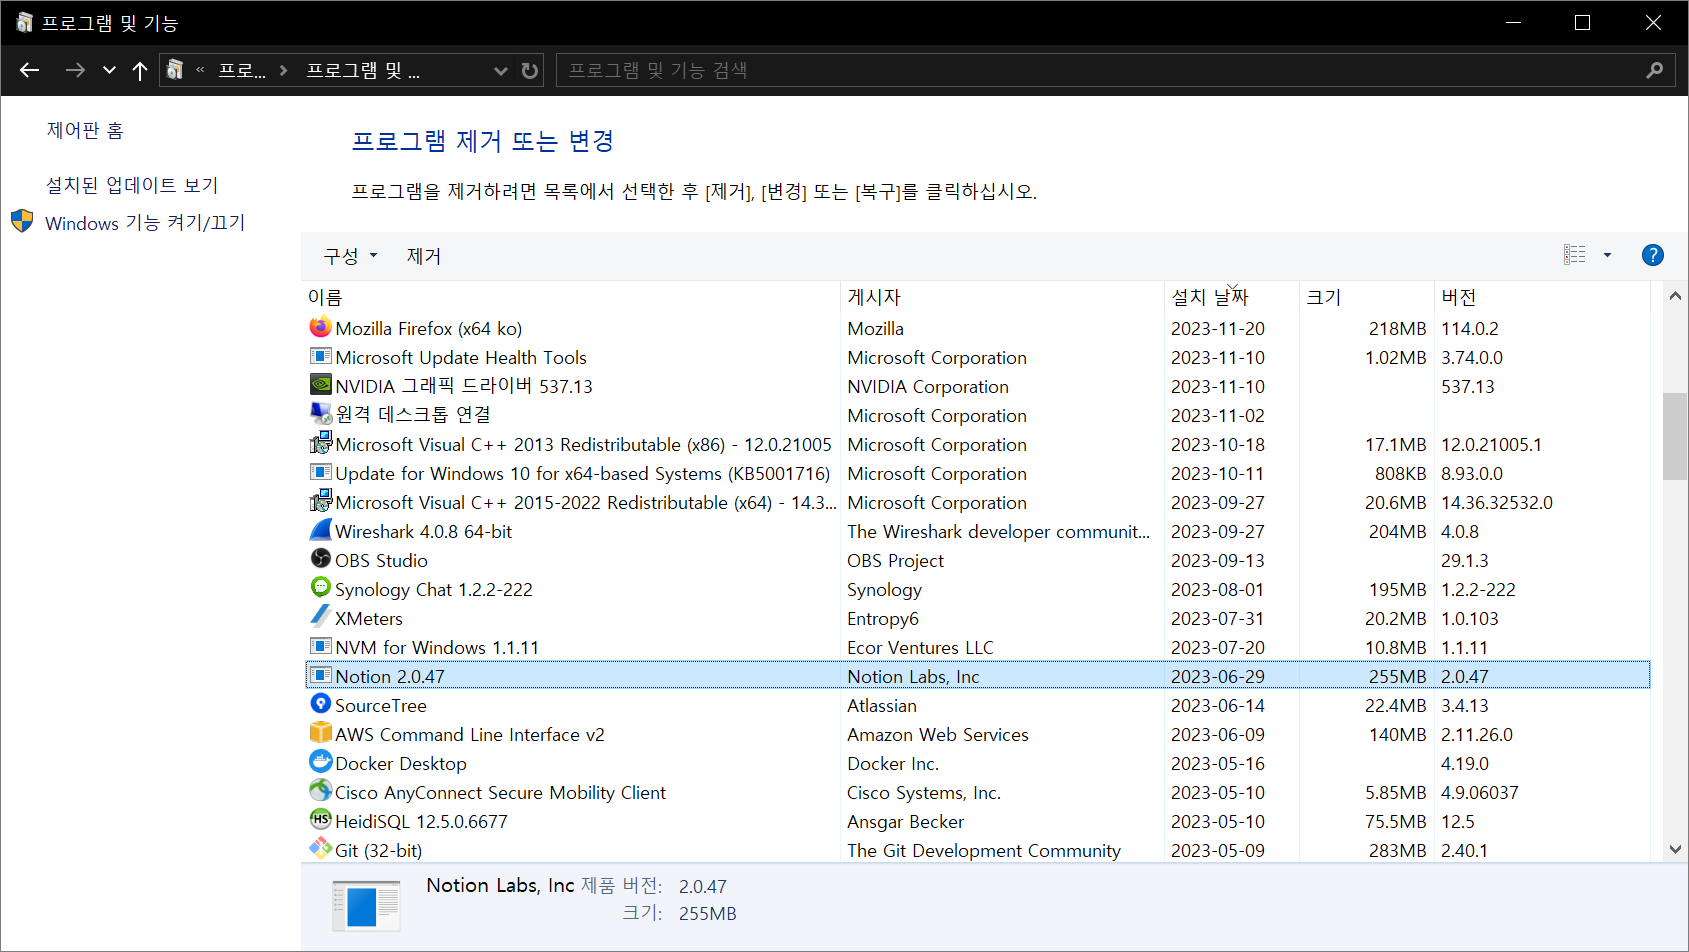Click the Notion 2.0.47 row icon
This screenshot has height=952, width=1689.
320,675
